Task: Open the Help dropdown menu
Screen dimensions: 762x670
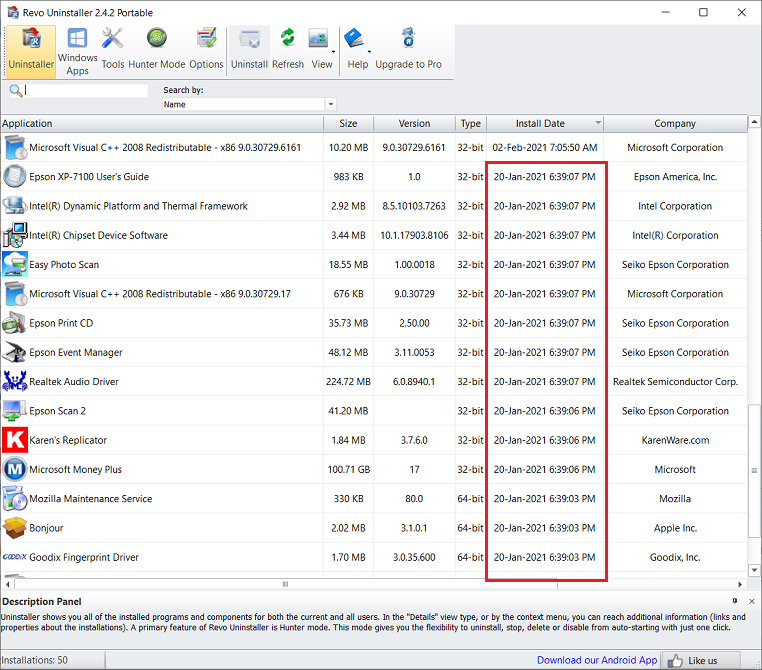Action: (x=369, y=52)
